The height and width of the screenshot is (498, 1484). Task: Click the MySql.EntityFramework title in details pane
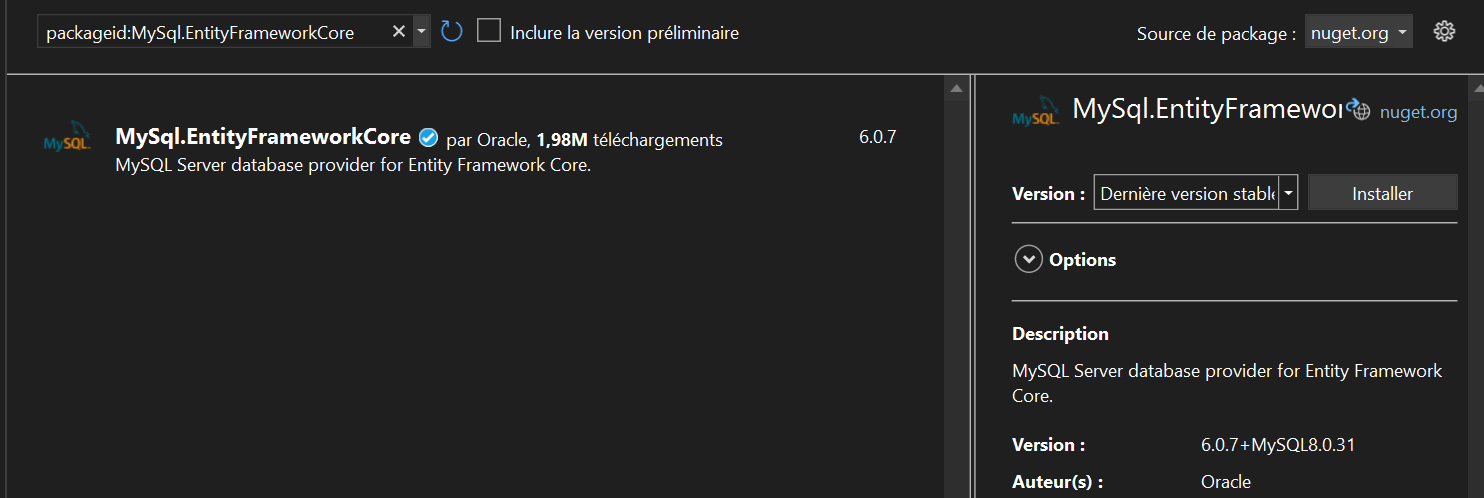1206,109
